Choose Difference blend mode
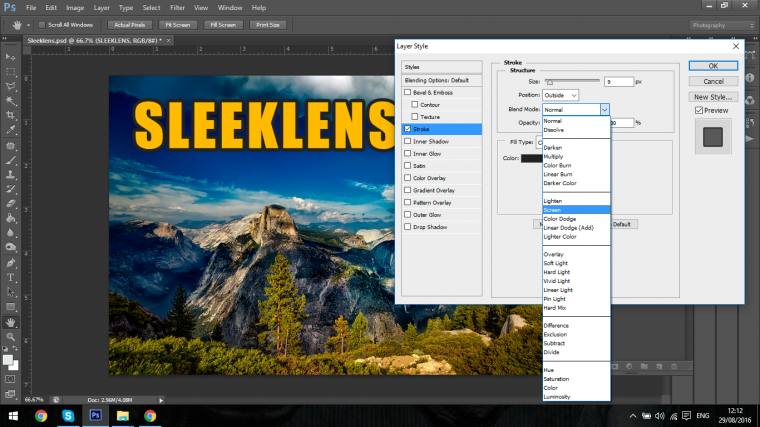The image size is (760, 427). click(x=556, y=326)
